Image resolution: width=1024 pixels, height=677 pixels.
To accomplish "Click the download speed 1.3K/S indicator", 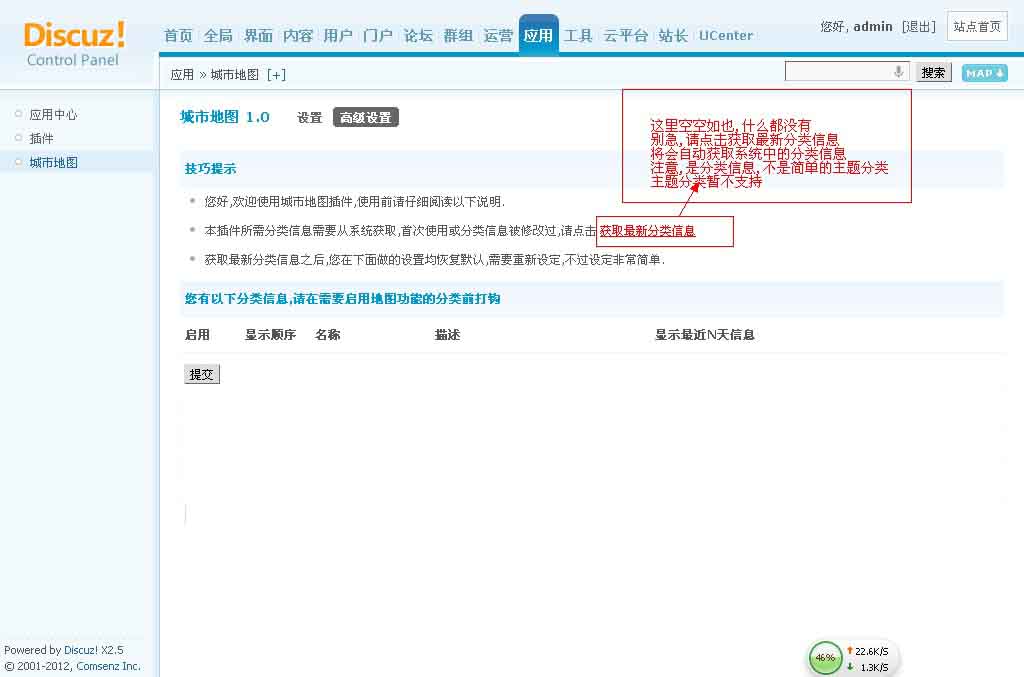I will click(868, 667).
